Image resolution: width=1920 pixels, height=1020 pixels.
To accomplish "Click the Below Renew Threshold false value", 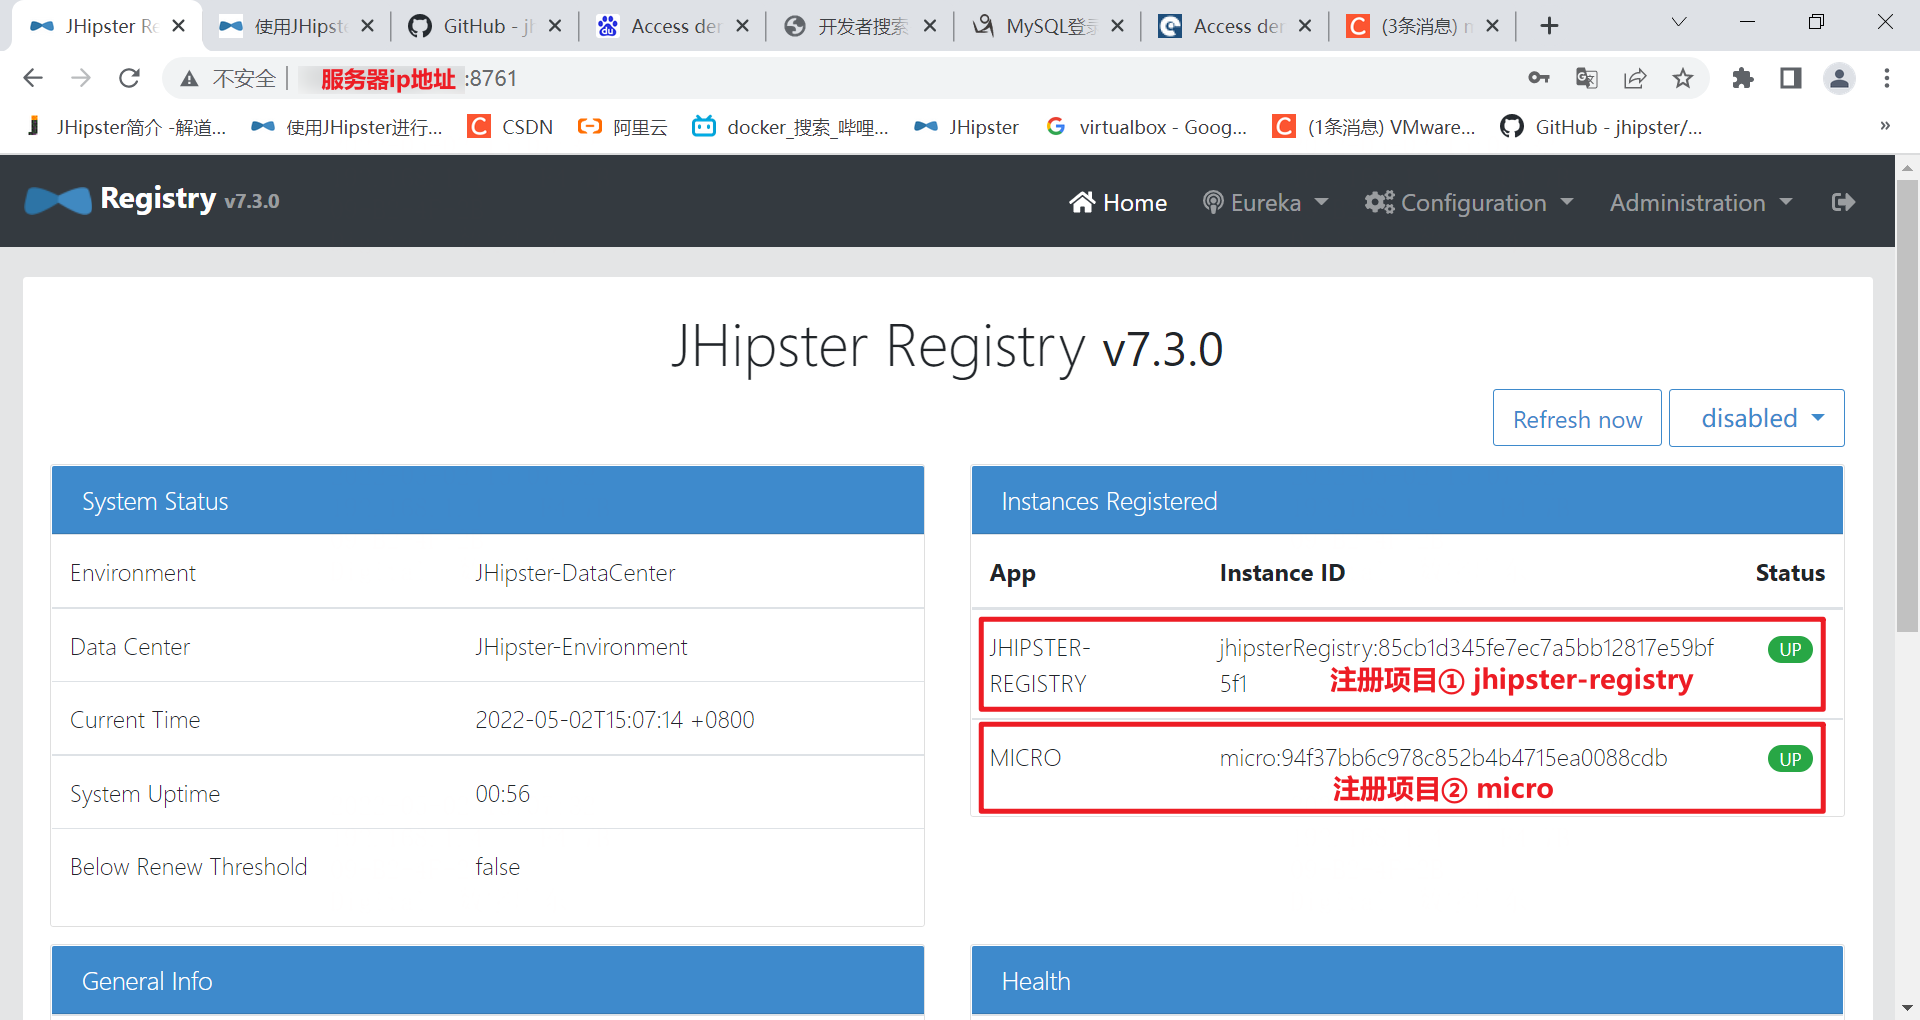I will click(x=497, y=867).
